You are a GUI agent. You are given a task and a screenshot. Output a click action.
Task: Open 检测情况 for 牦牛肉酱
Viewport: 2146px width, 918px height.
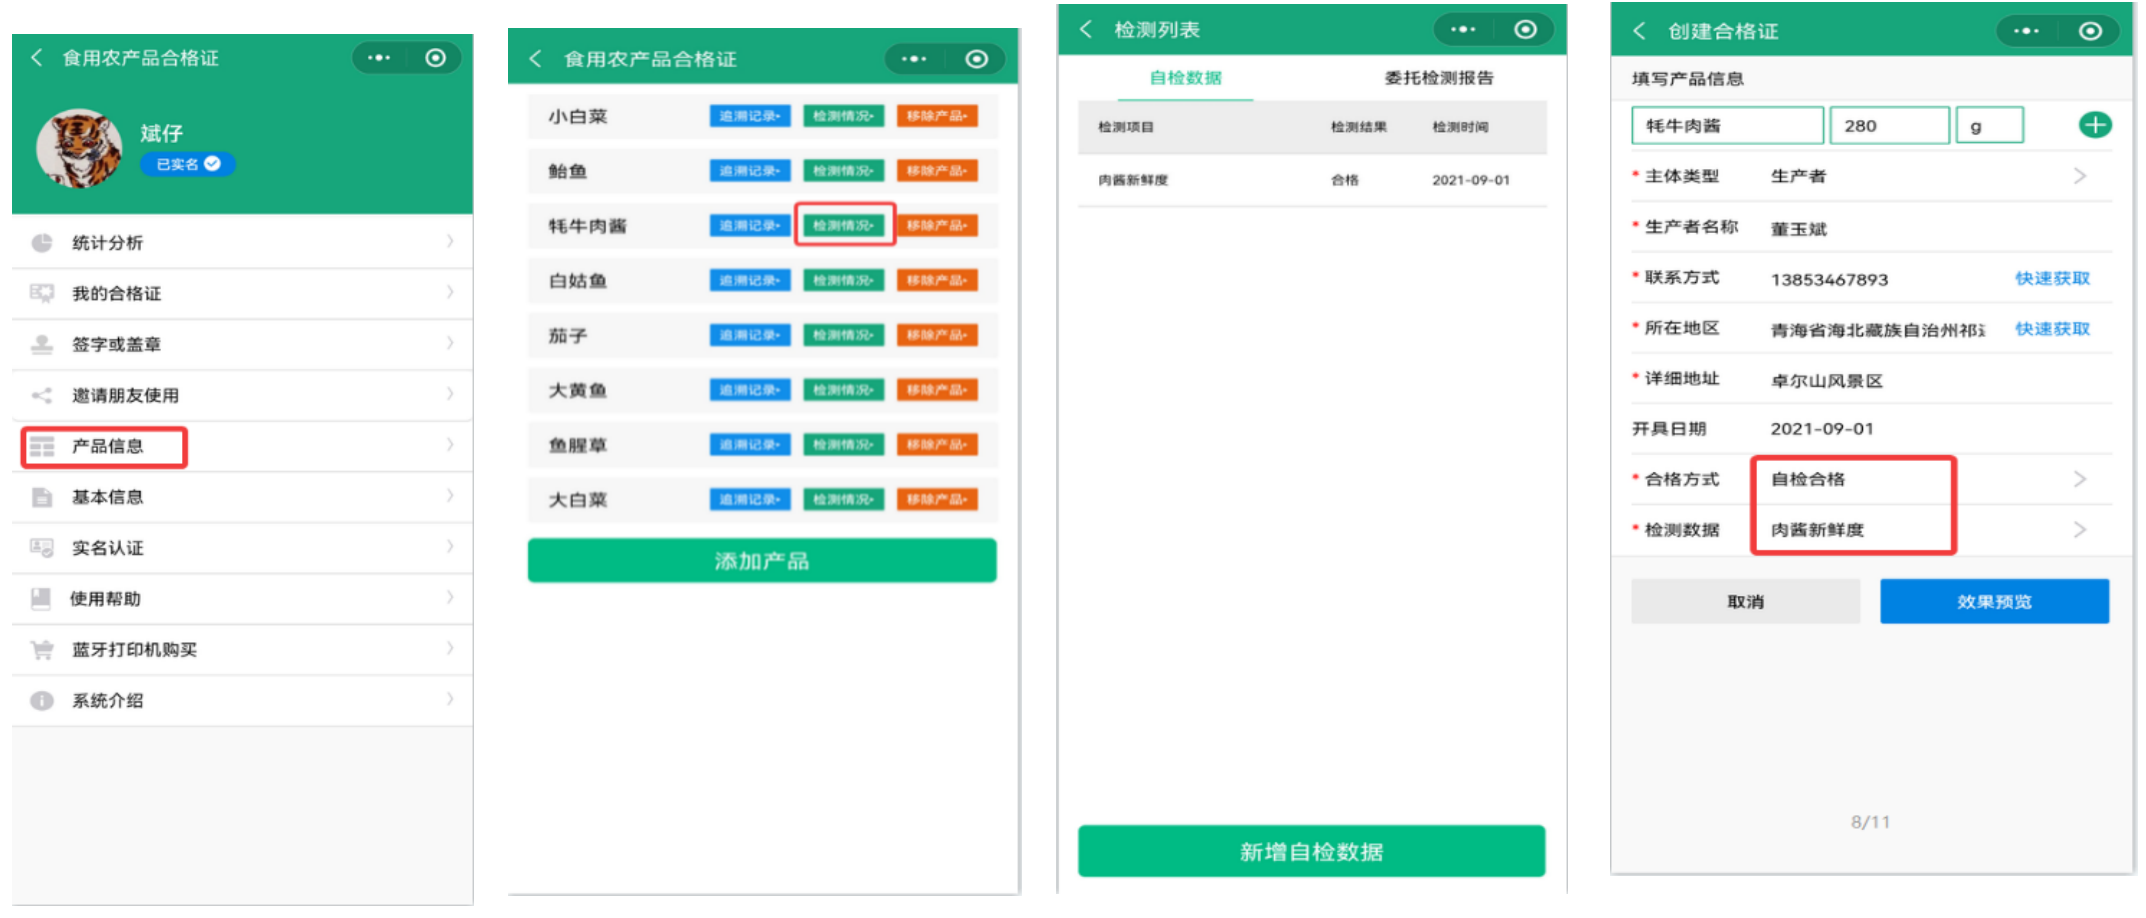[x=843, y=226]
